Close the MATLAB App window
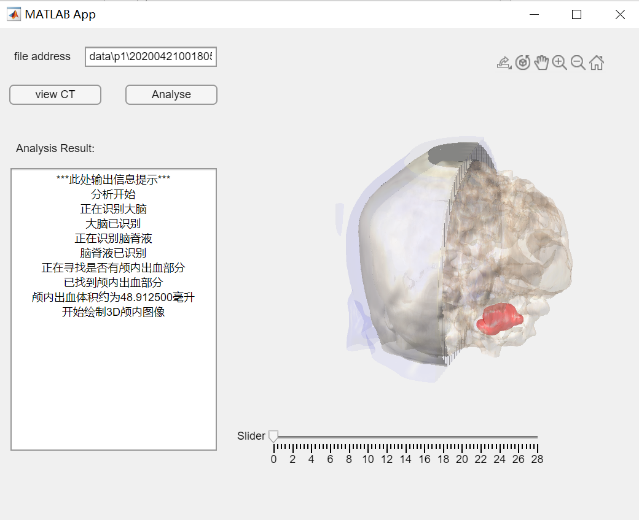Image resolution: width=639 pixels, height=520 pixels. (x=620, y=15)
